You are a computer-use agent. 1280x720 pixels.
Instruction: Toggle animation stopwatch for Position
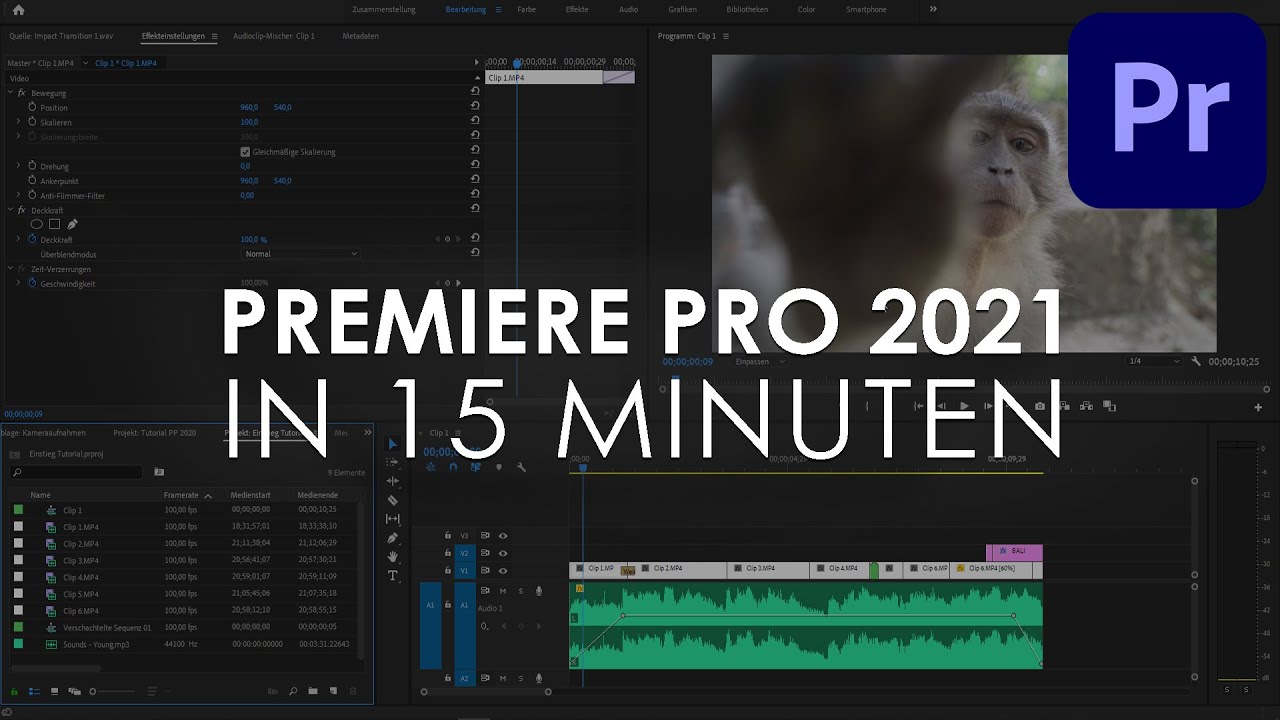[x=32, y=107]
